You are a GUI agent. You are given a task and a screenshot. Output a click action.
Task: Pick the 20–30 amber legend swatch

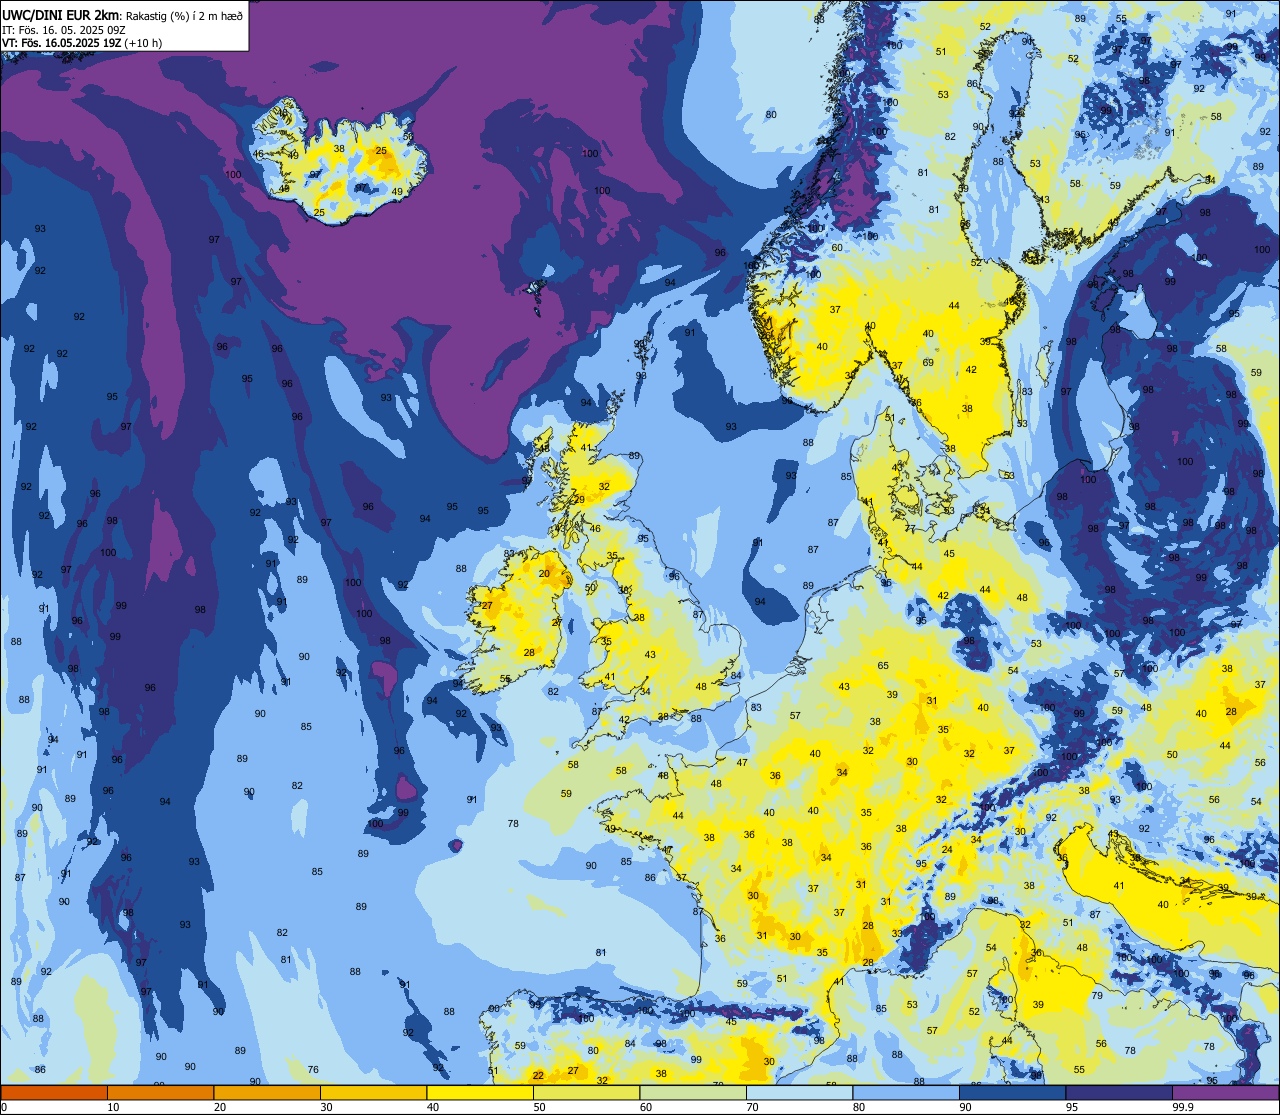click(x=267, y=1092)
